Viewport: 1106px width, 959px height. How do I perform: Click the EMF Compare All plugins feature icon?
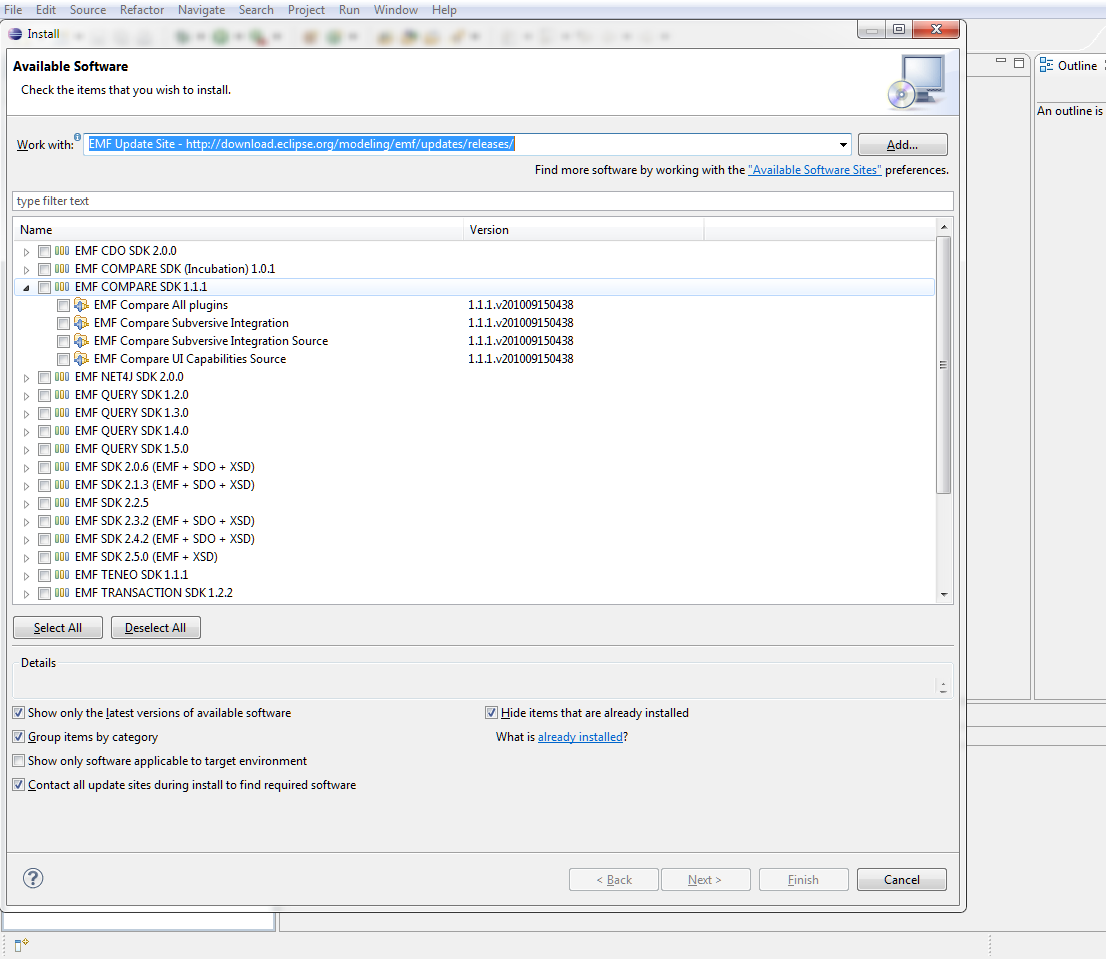click(82, 305)
